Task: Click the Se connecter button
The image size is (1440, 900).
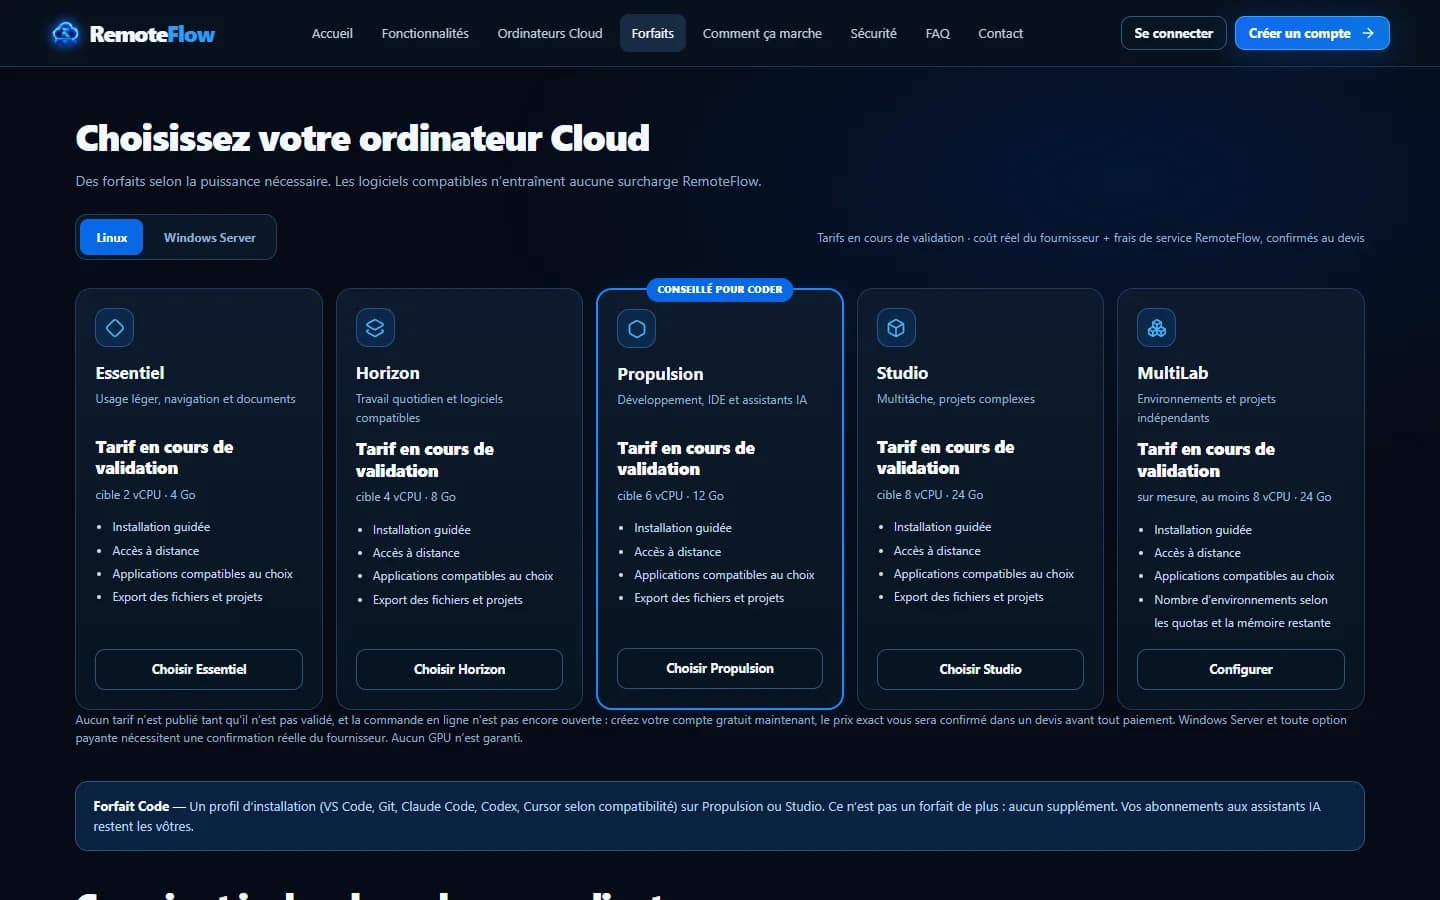Action: click(1174, 33)
